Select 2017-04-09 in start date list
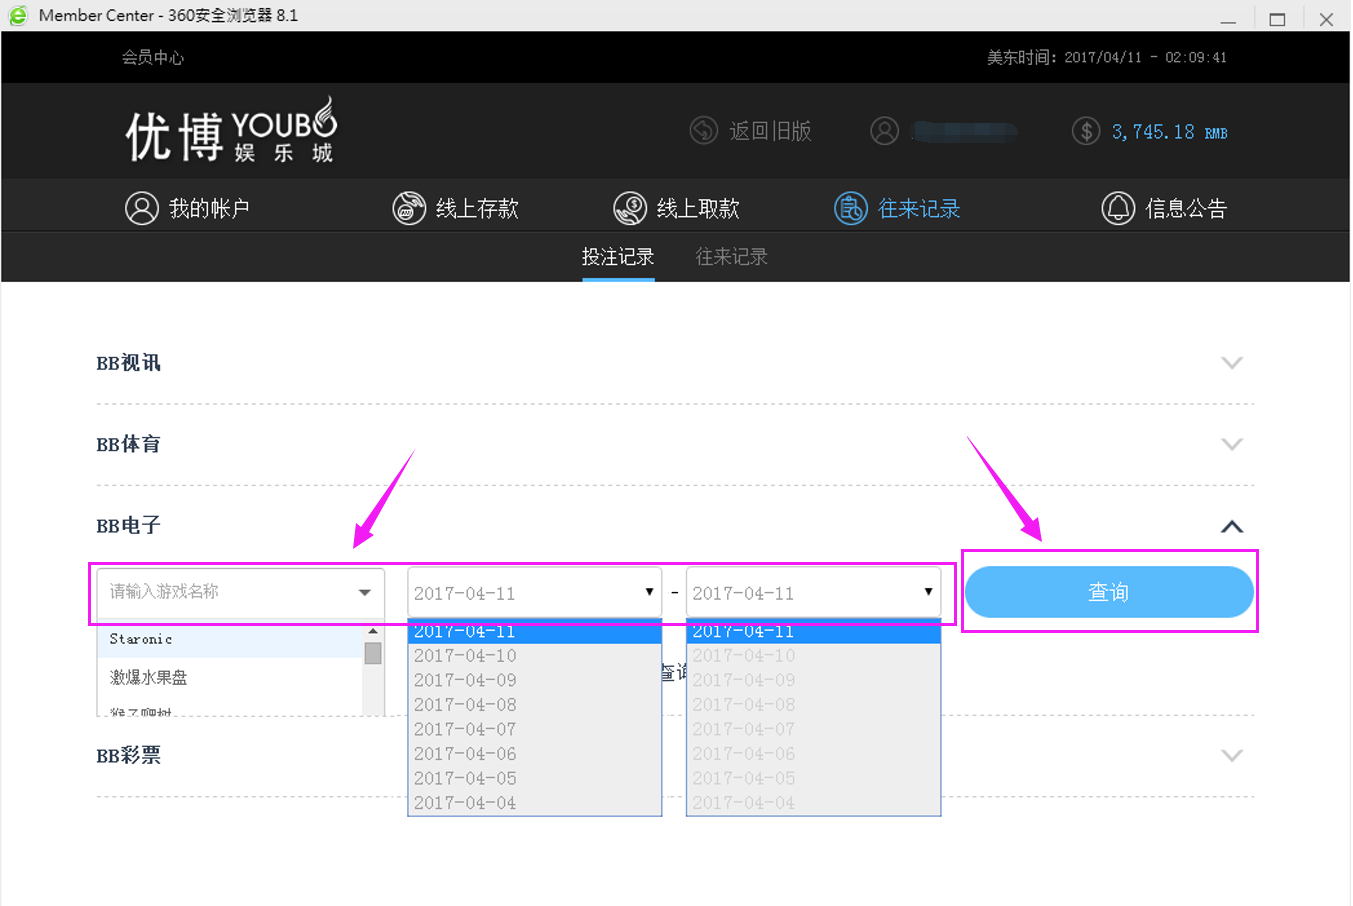Image resolution: width=1353 pixels, height=906 pixels. [x=534, y=680]
